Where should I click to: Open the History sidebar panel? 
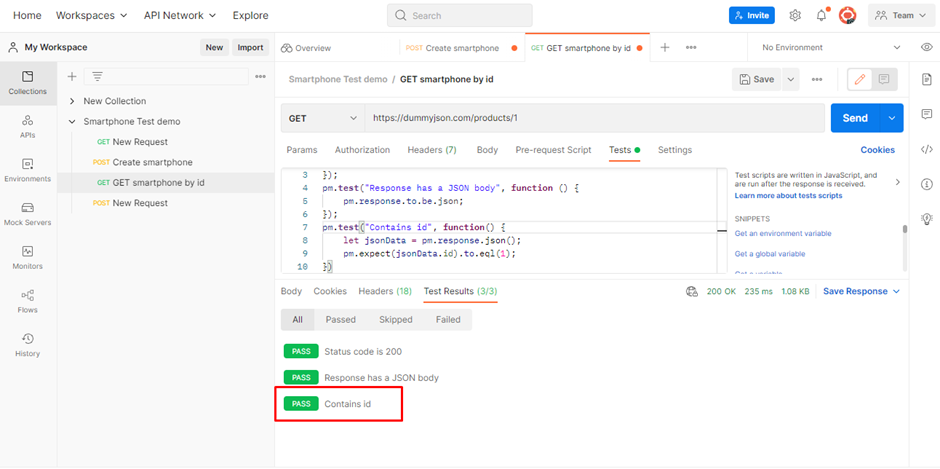point(28,345)
